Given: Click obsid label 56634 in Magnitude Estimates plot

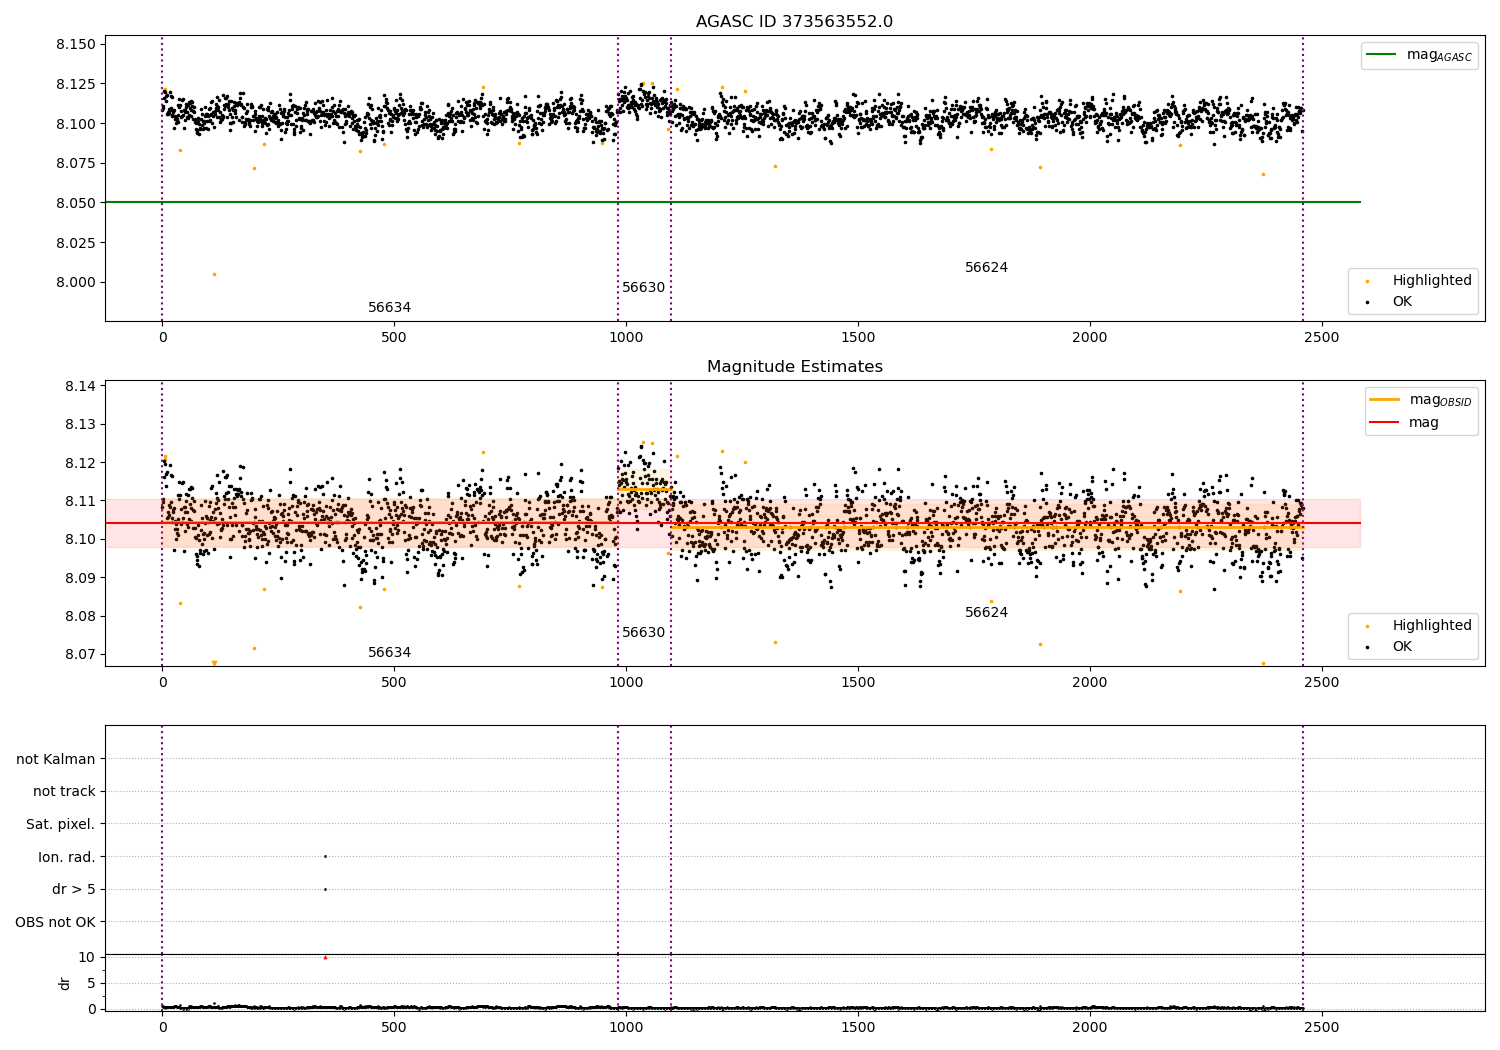Looking at the screenshot, I should point(389,653).
